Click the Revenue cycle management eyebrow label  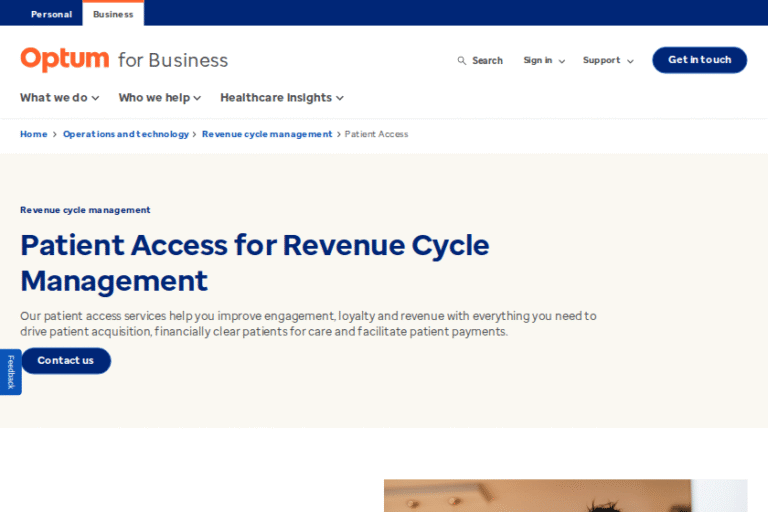tap(85, 210)
